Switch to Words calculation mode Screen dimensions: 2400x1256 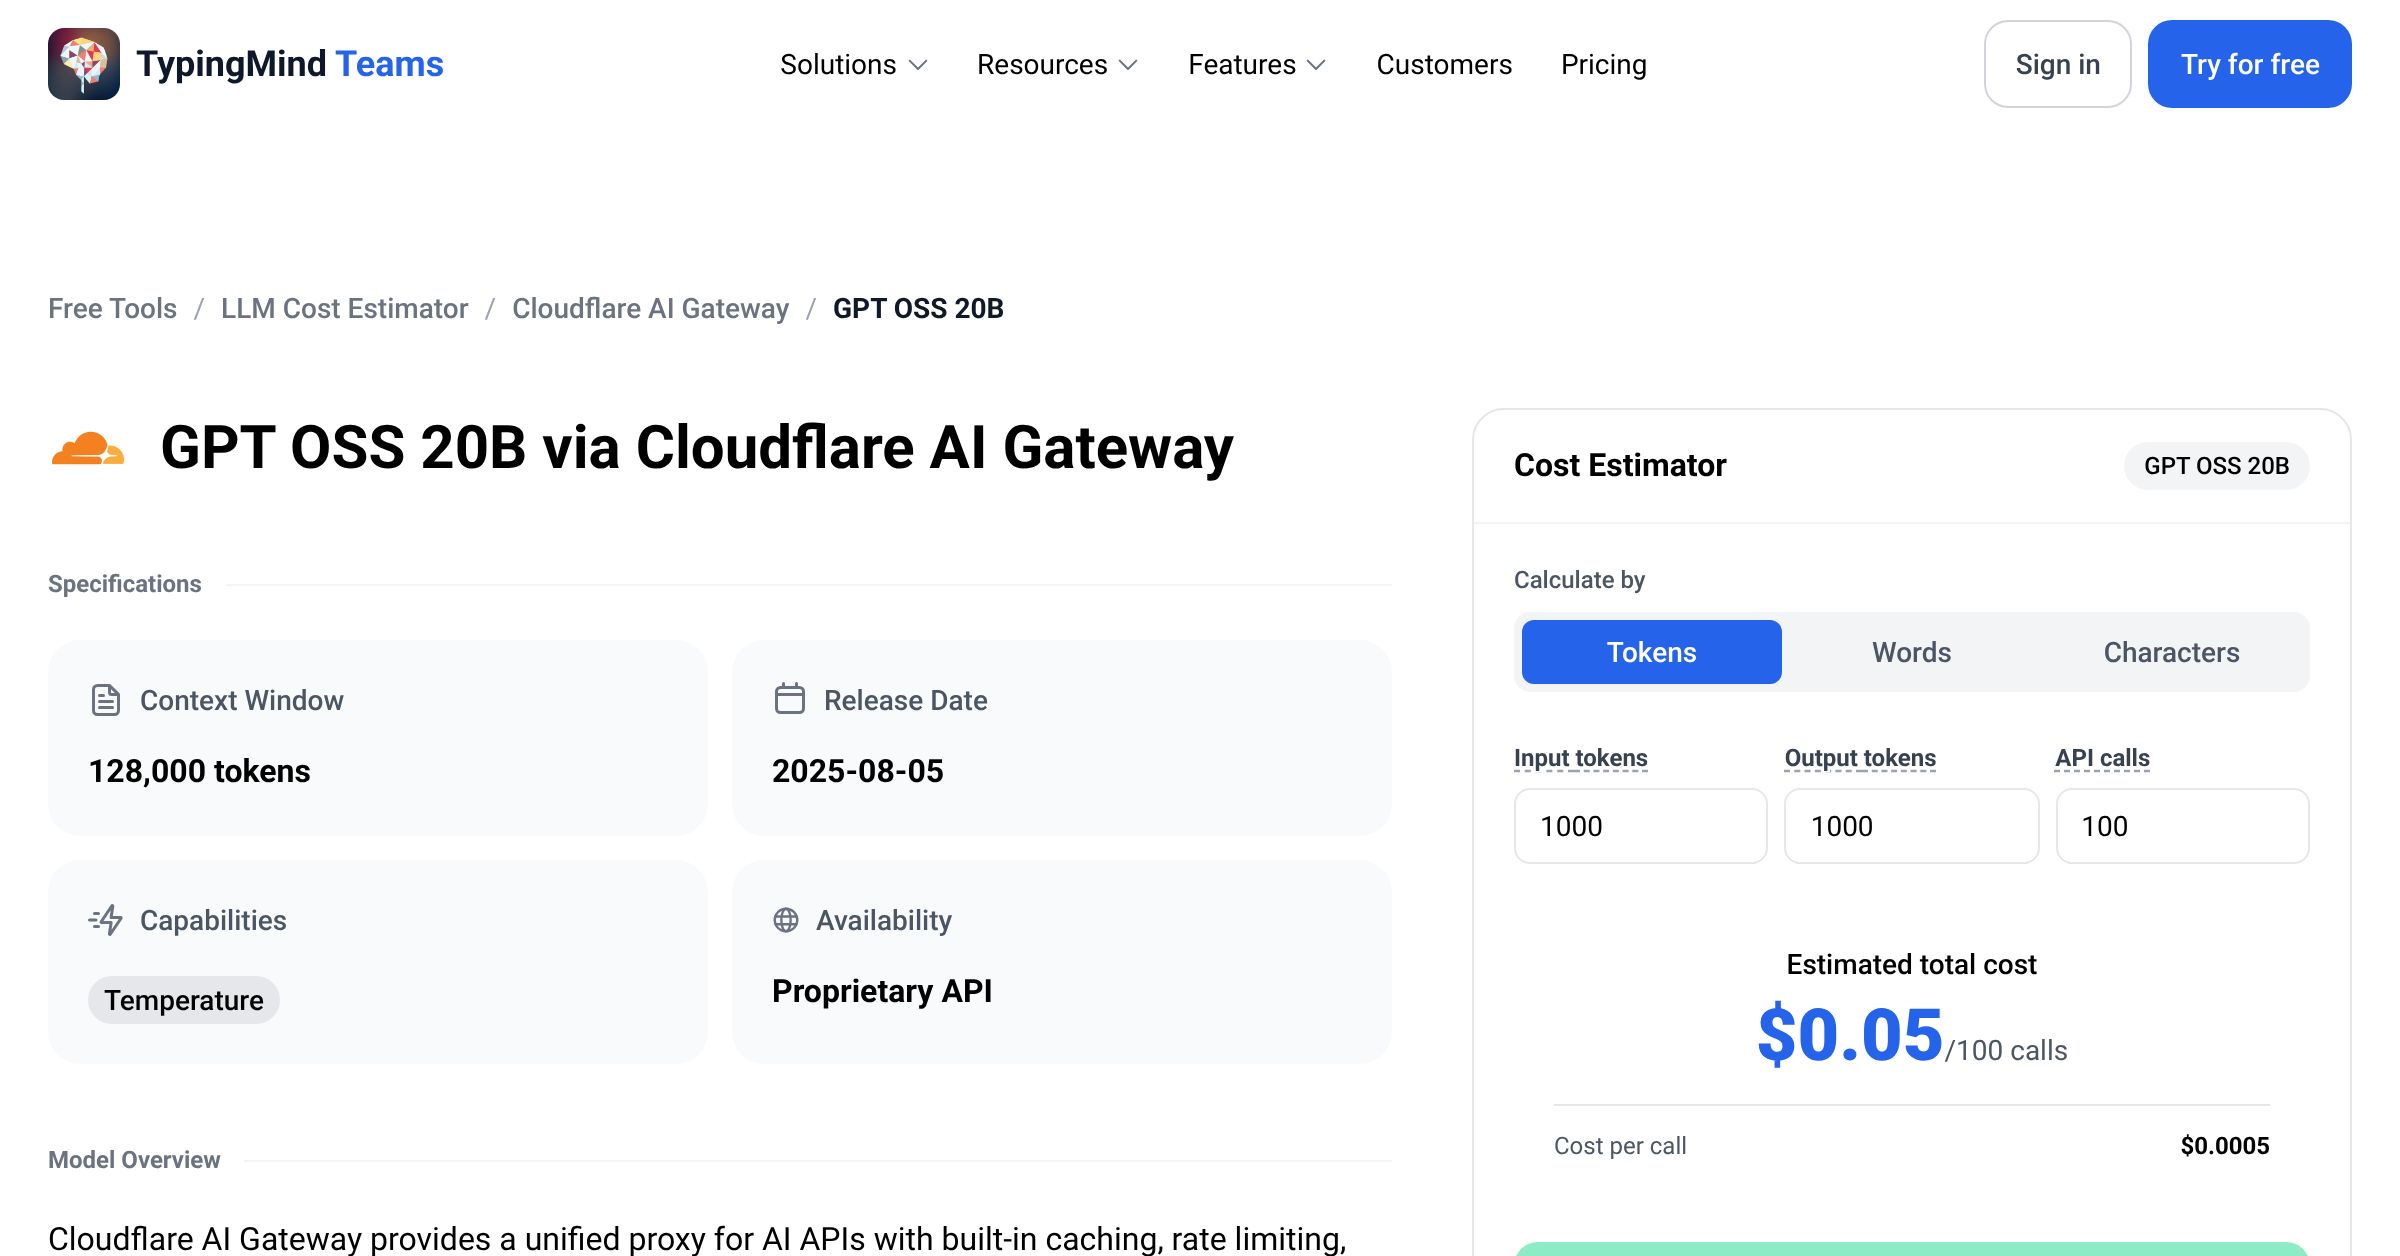[x=1911, y=652]
